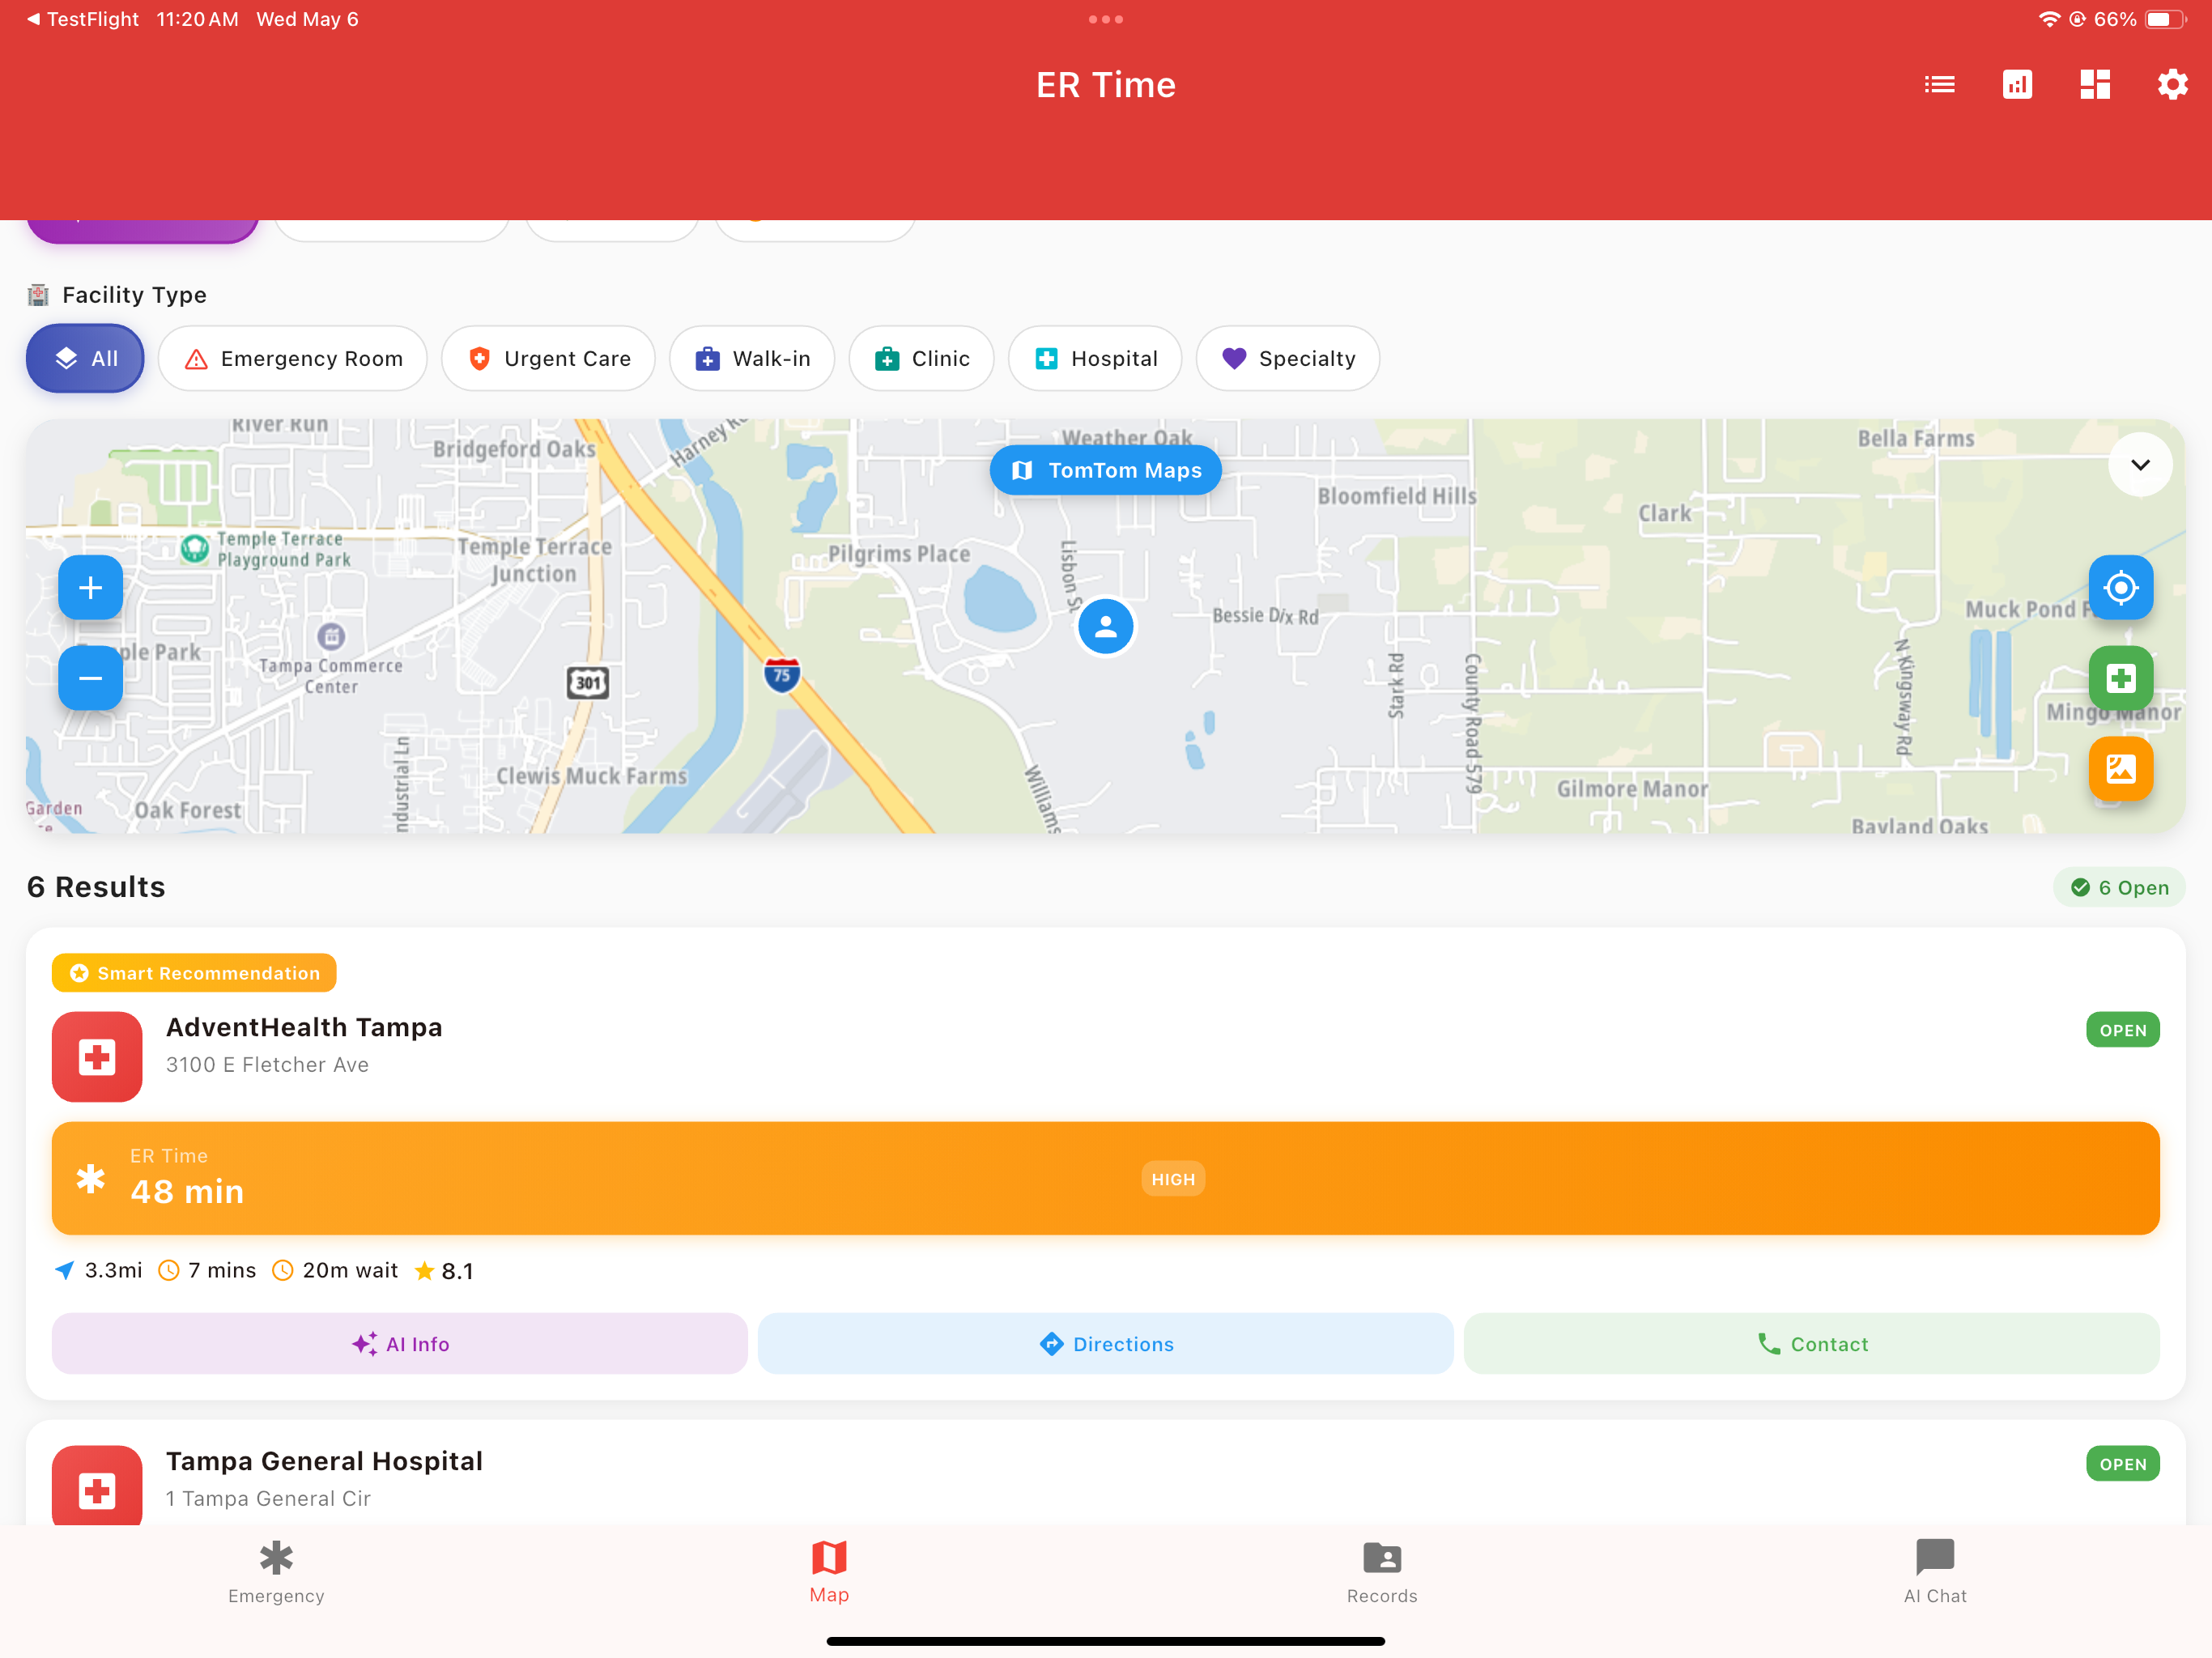Tap the Gilmore Manor map label
The height and width of the screenshot is (1658, 2212).
(1632, 790)
